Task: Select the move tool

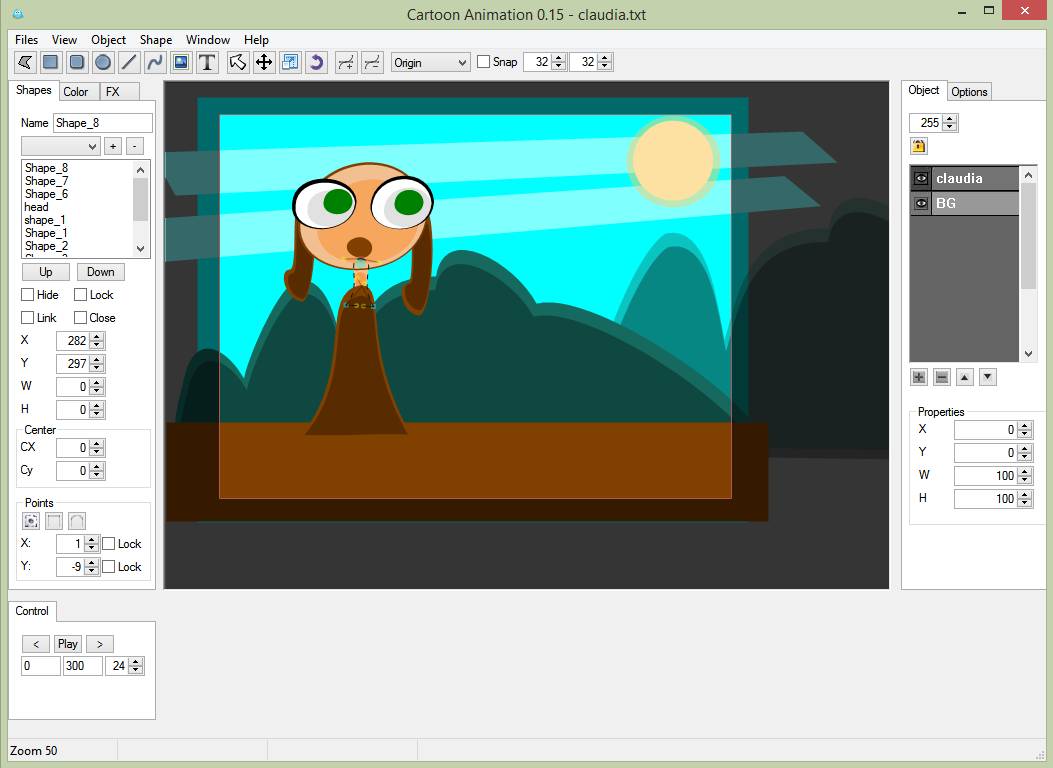Action: coord(264,62)
